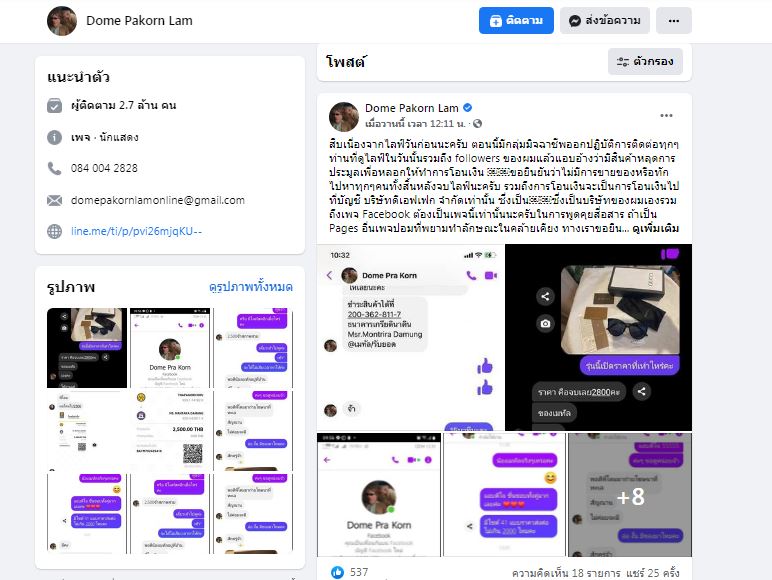Click the ติดตาม follow button
Screen dimensions: 772x580
click(516, 21)
